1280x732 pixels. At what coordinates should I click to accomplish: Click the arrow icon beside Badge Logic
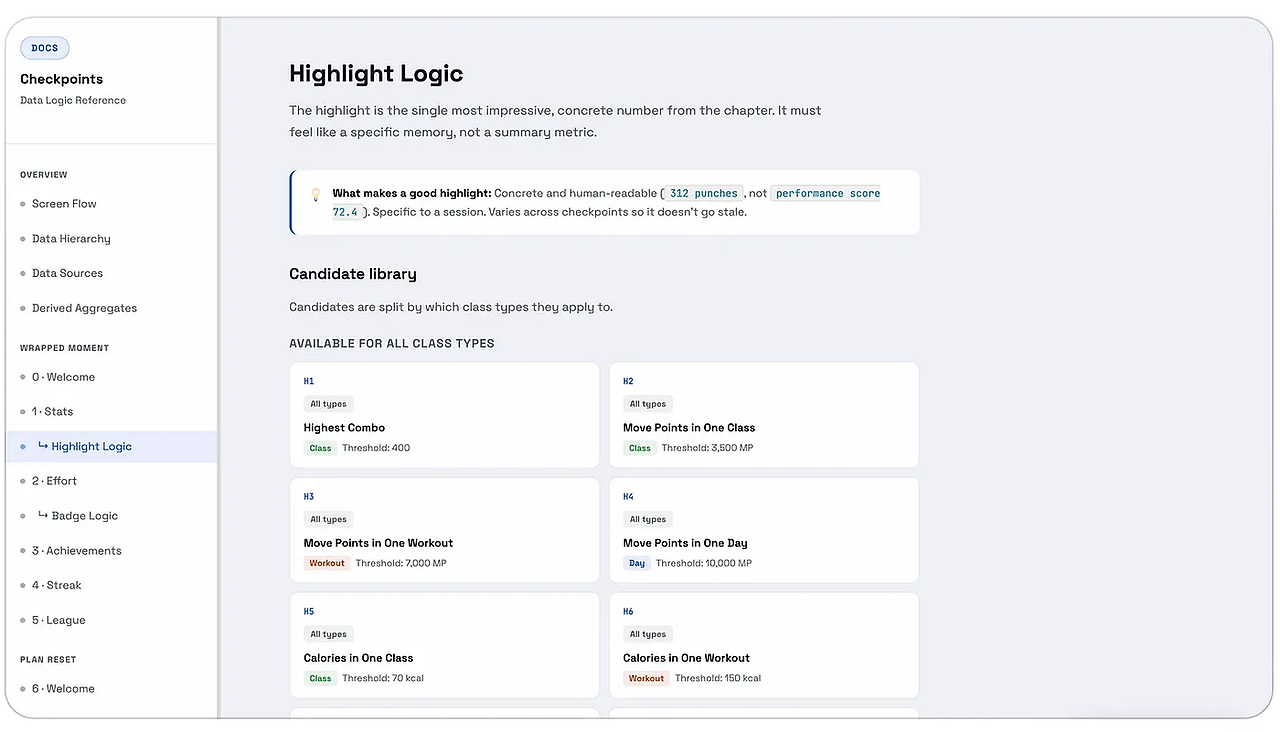click(x=43, y=516)
